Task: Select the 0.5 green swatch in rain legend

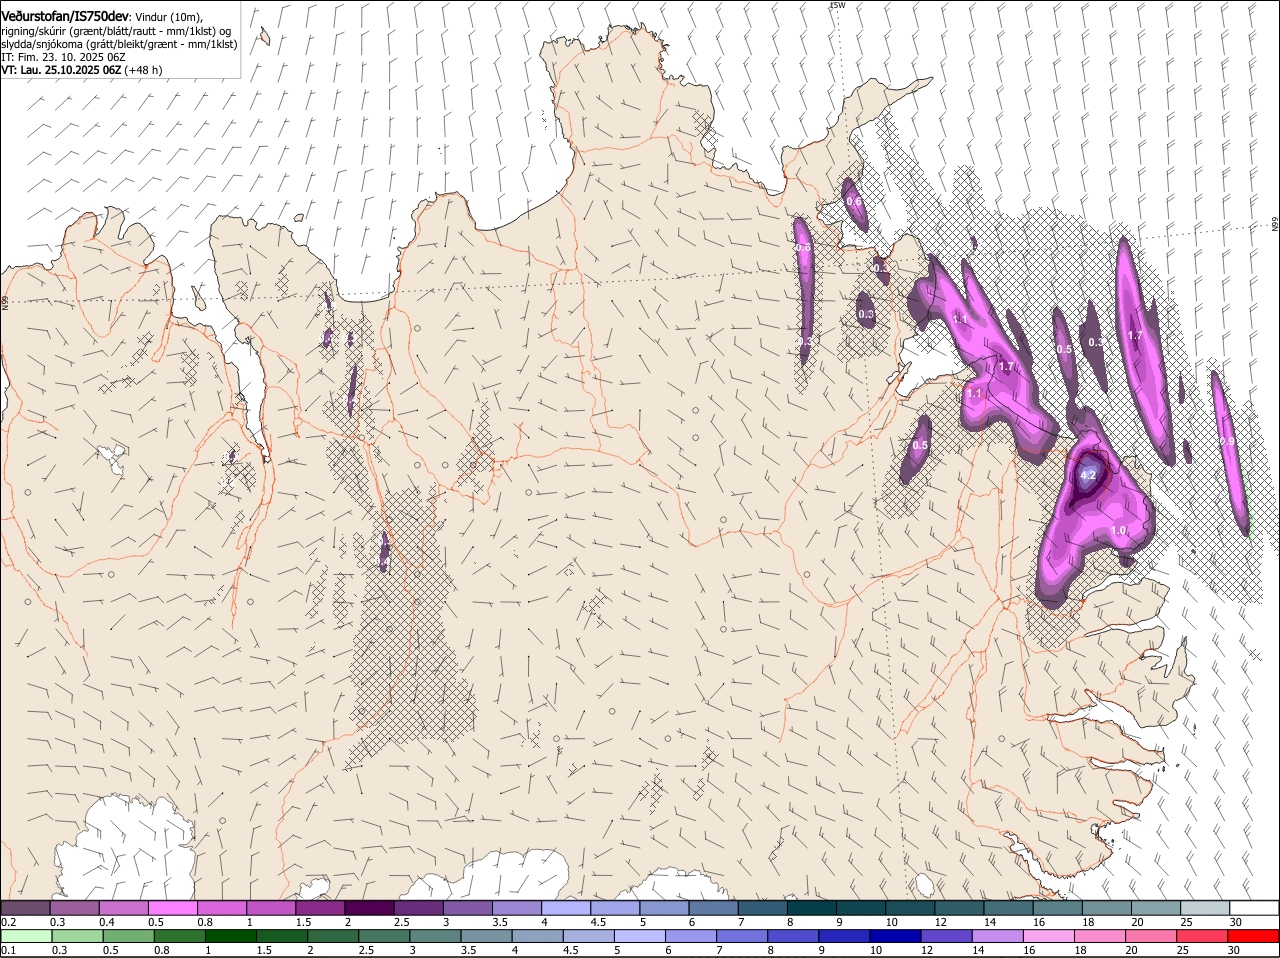Action: point(128,936)
